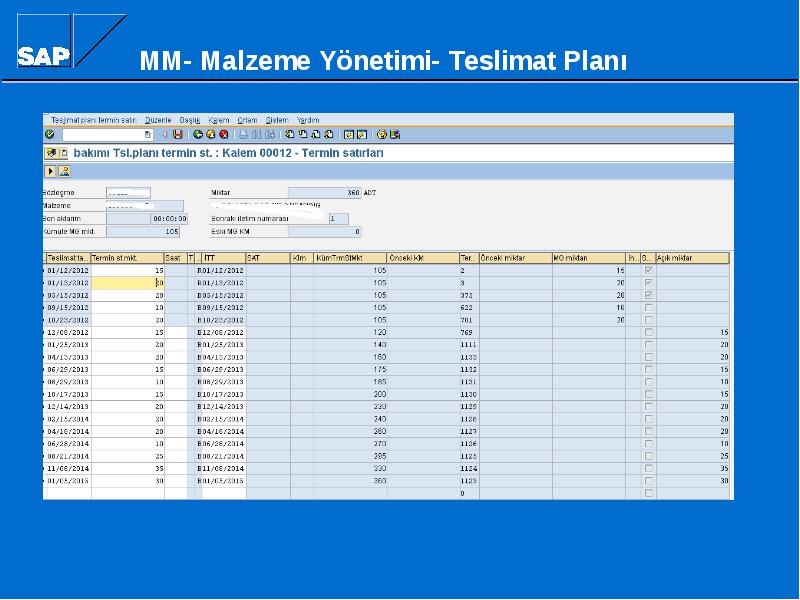Click the 'Kümüle MG mkt.' field showing 105
Image resolution: width=800 pixels, height=600 pixels.
pos(143,232)
